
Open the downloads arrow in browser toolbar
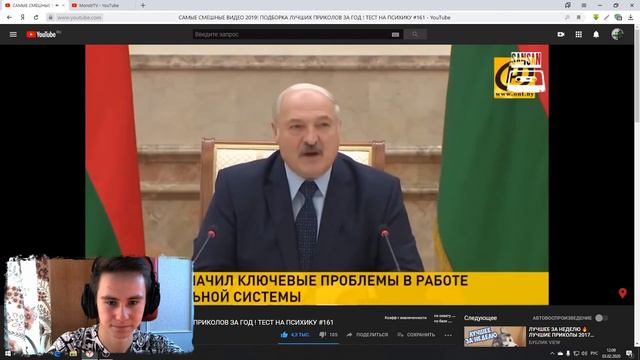tap(631, 18)
